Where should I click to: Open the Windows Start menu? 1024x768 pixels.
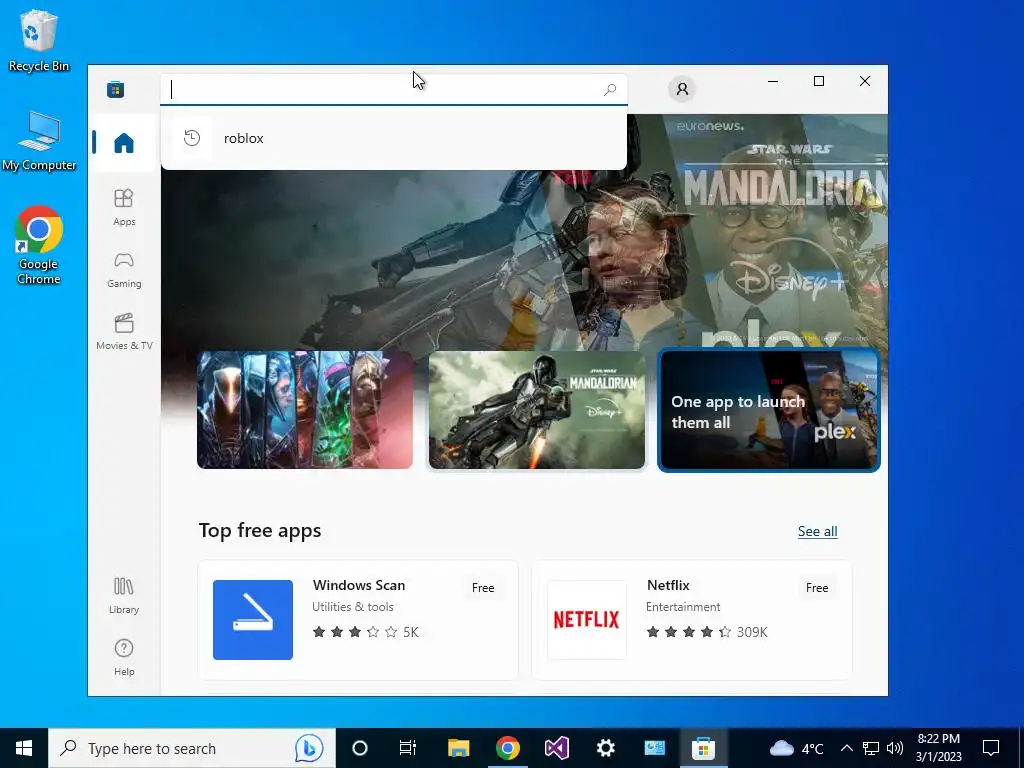(24, 748)
